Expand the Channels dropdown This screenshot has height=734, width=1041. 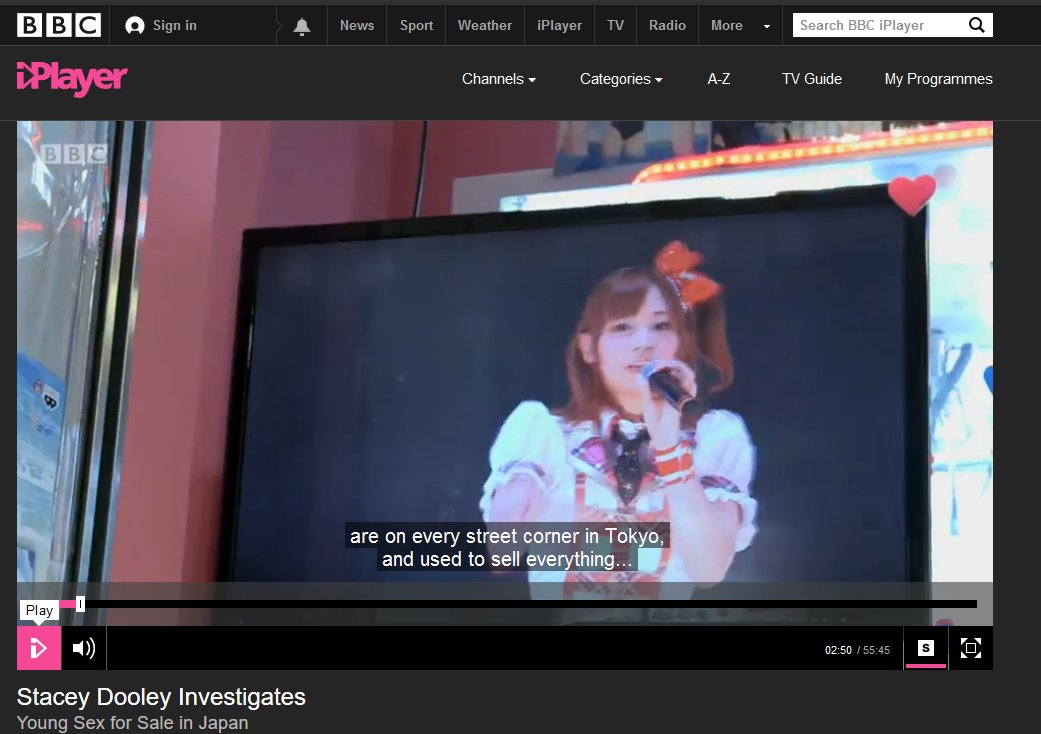(499, 79)
